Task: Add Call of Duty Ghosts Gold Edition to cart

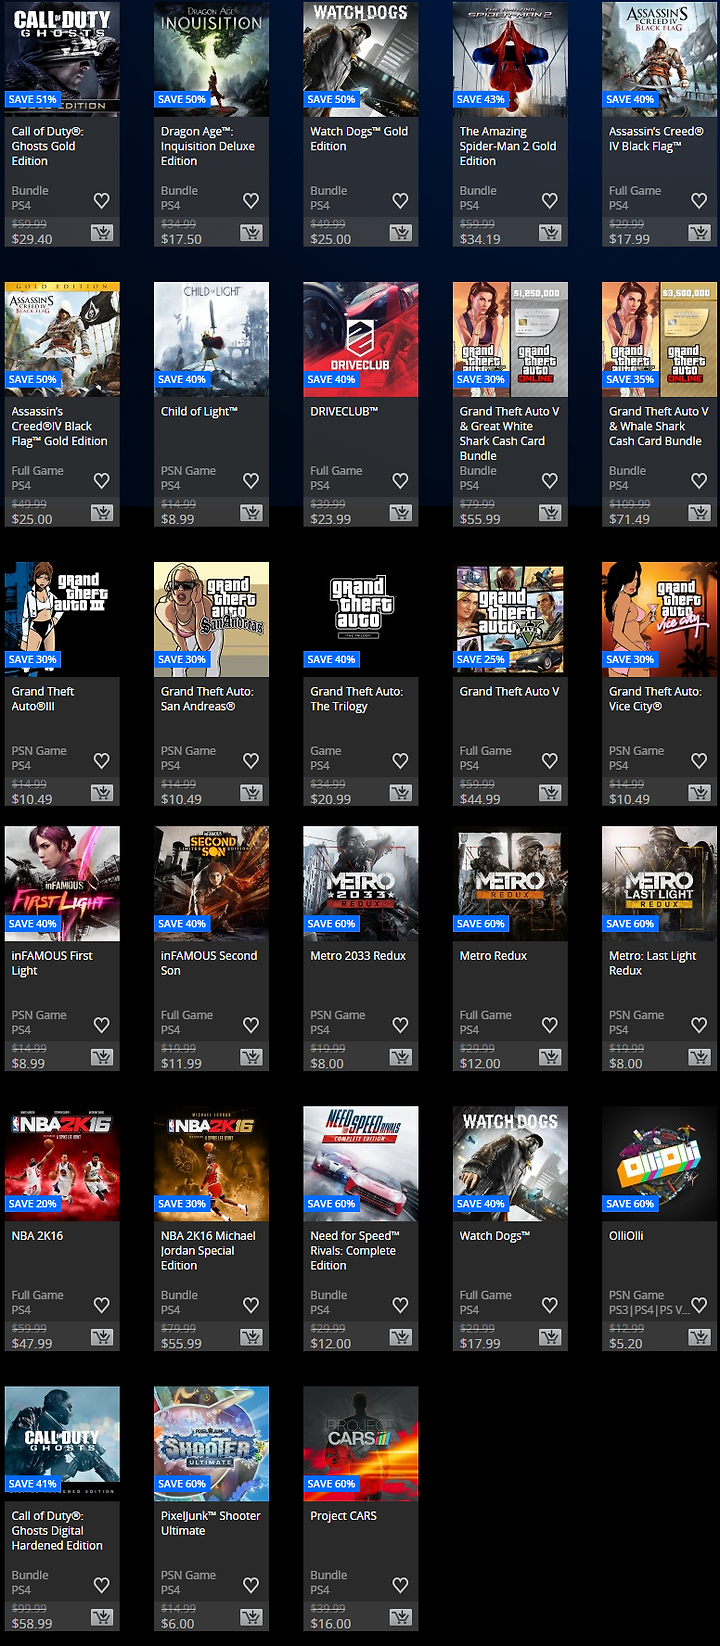Action: (102, 233)
